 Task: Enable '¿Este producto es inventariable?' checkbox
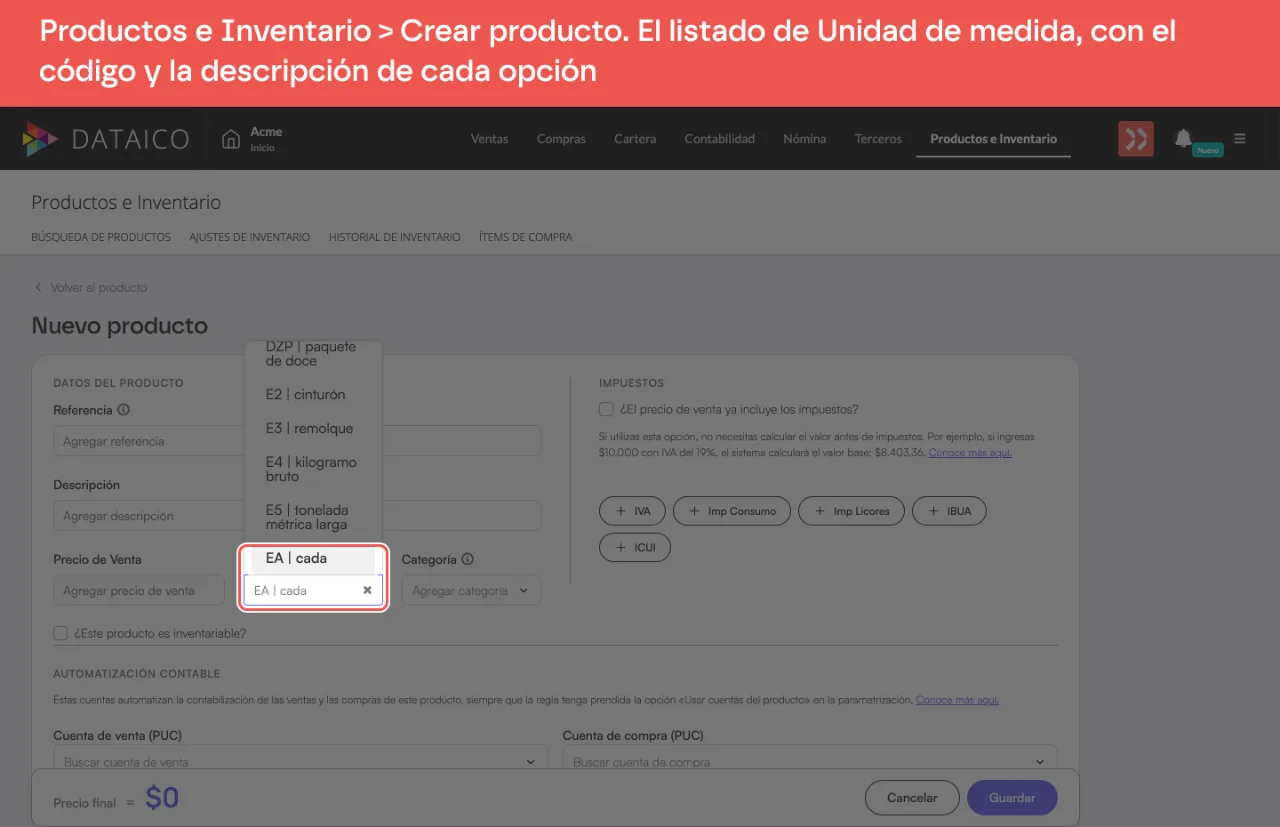(61, 633)
